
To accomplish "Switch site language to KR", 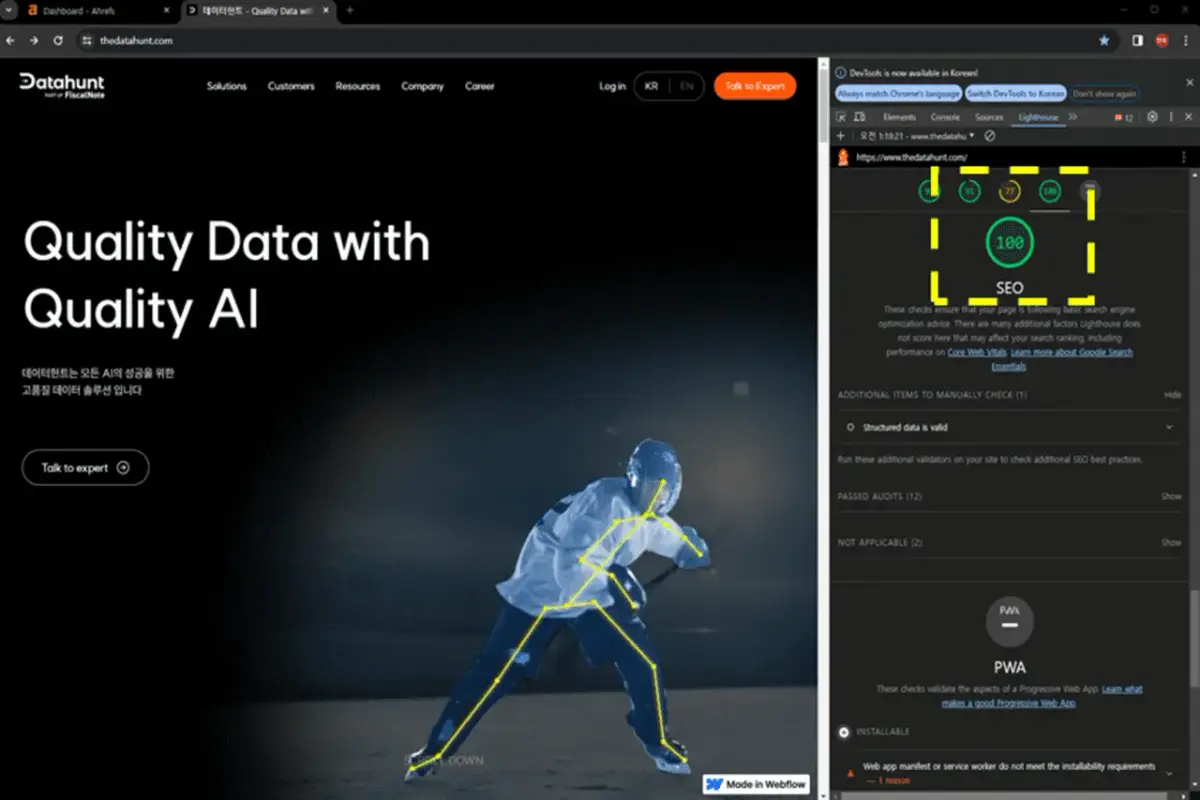I will pyautogui.click(x=651, y=86).
